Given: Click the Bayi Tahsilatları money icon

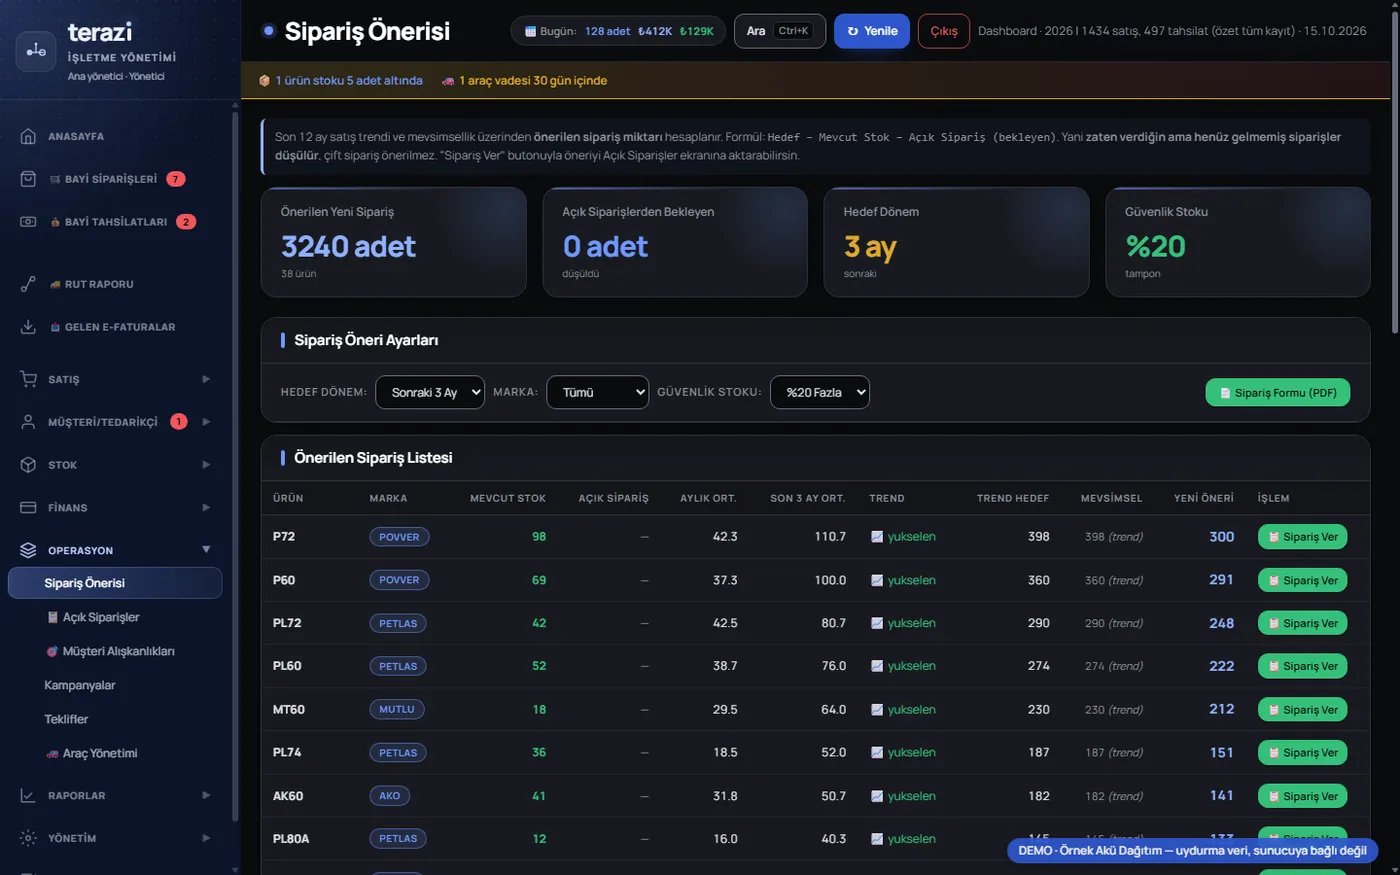Looking at the screenshot, I should tap(28, 222).
